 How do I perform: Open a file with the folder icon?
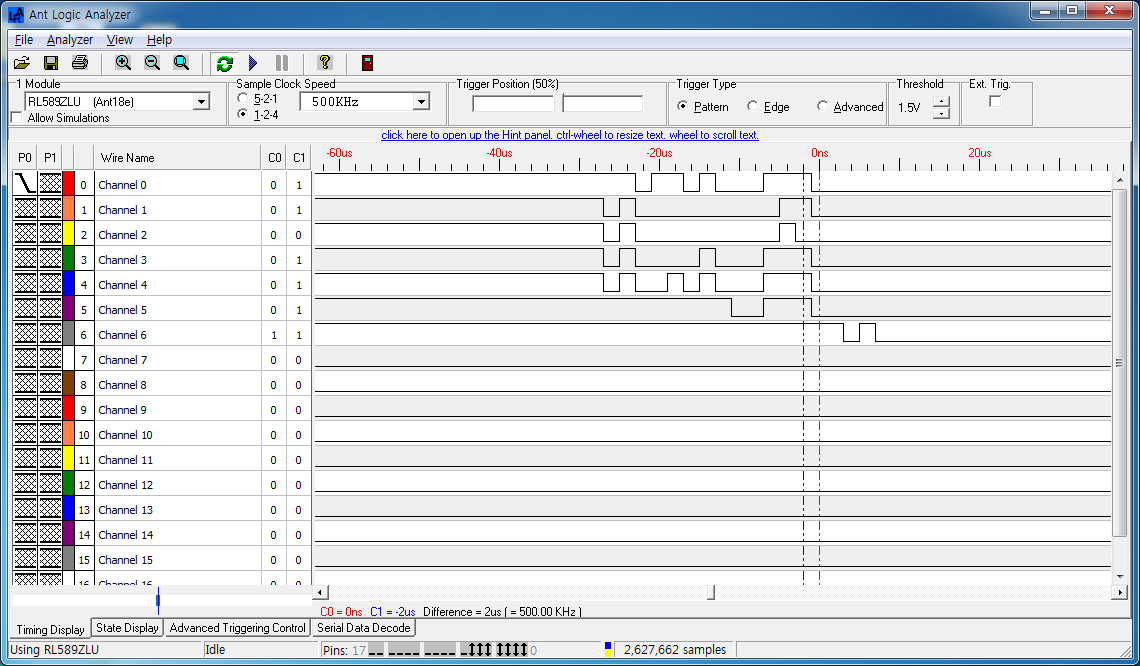coord(22,63)
